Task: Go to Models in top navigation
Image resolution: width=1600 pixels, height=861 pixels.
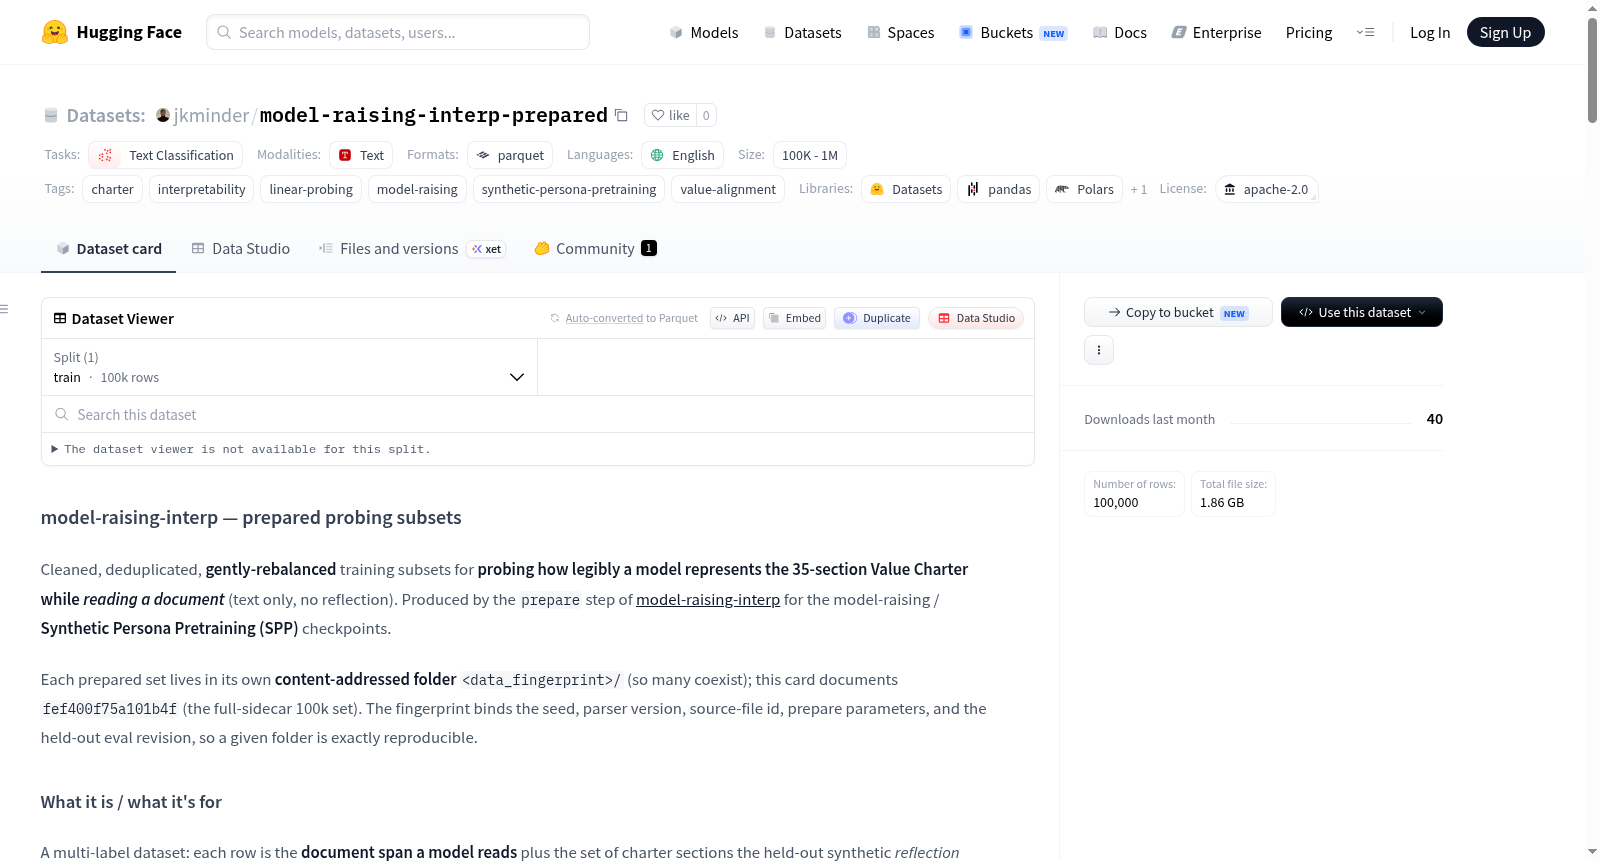Action: tap(704, 32)
